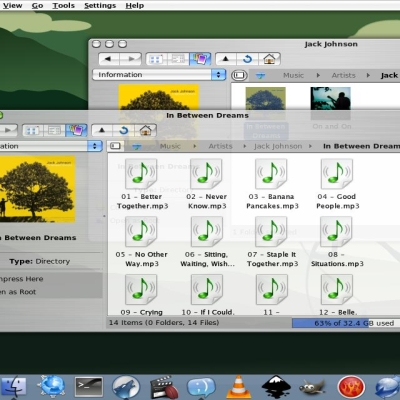This screenshot has height=400, width=400.
Task: Select photo view in Jack Johnson window
Action: coord(200,59)
